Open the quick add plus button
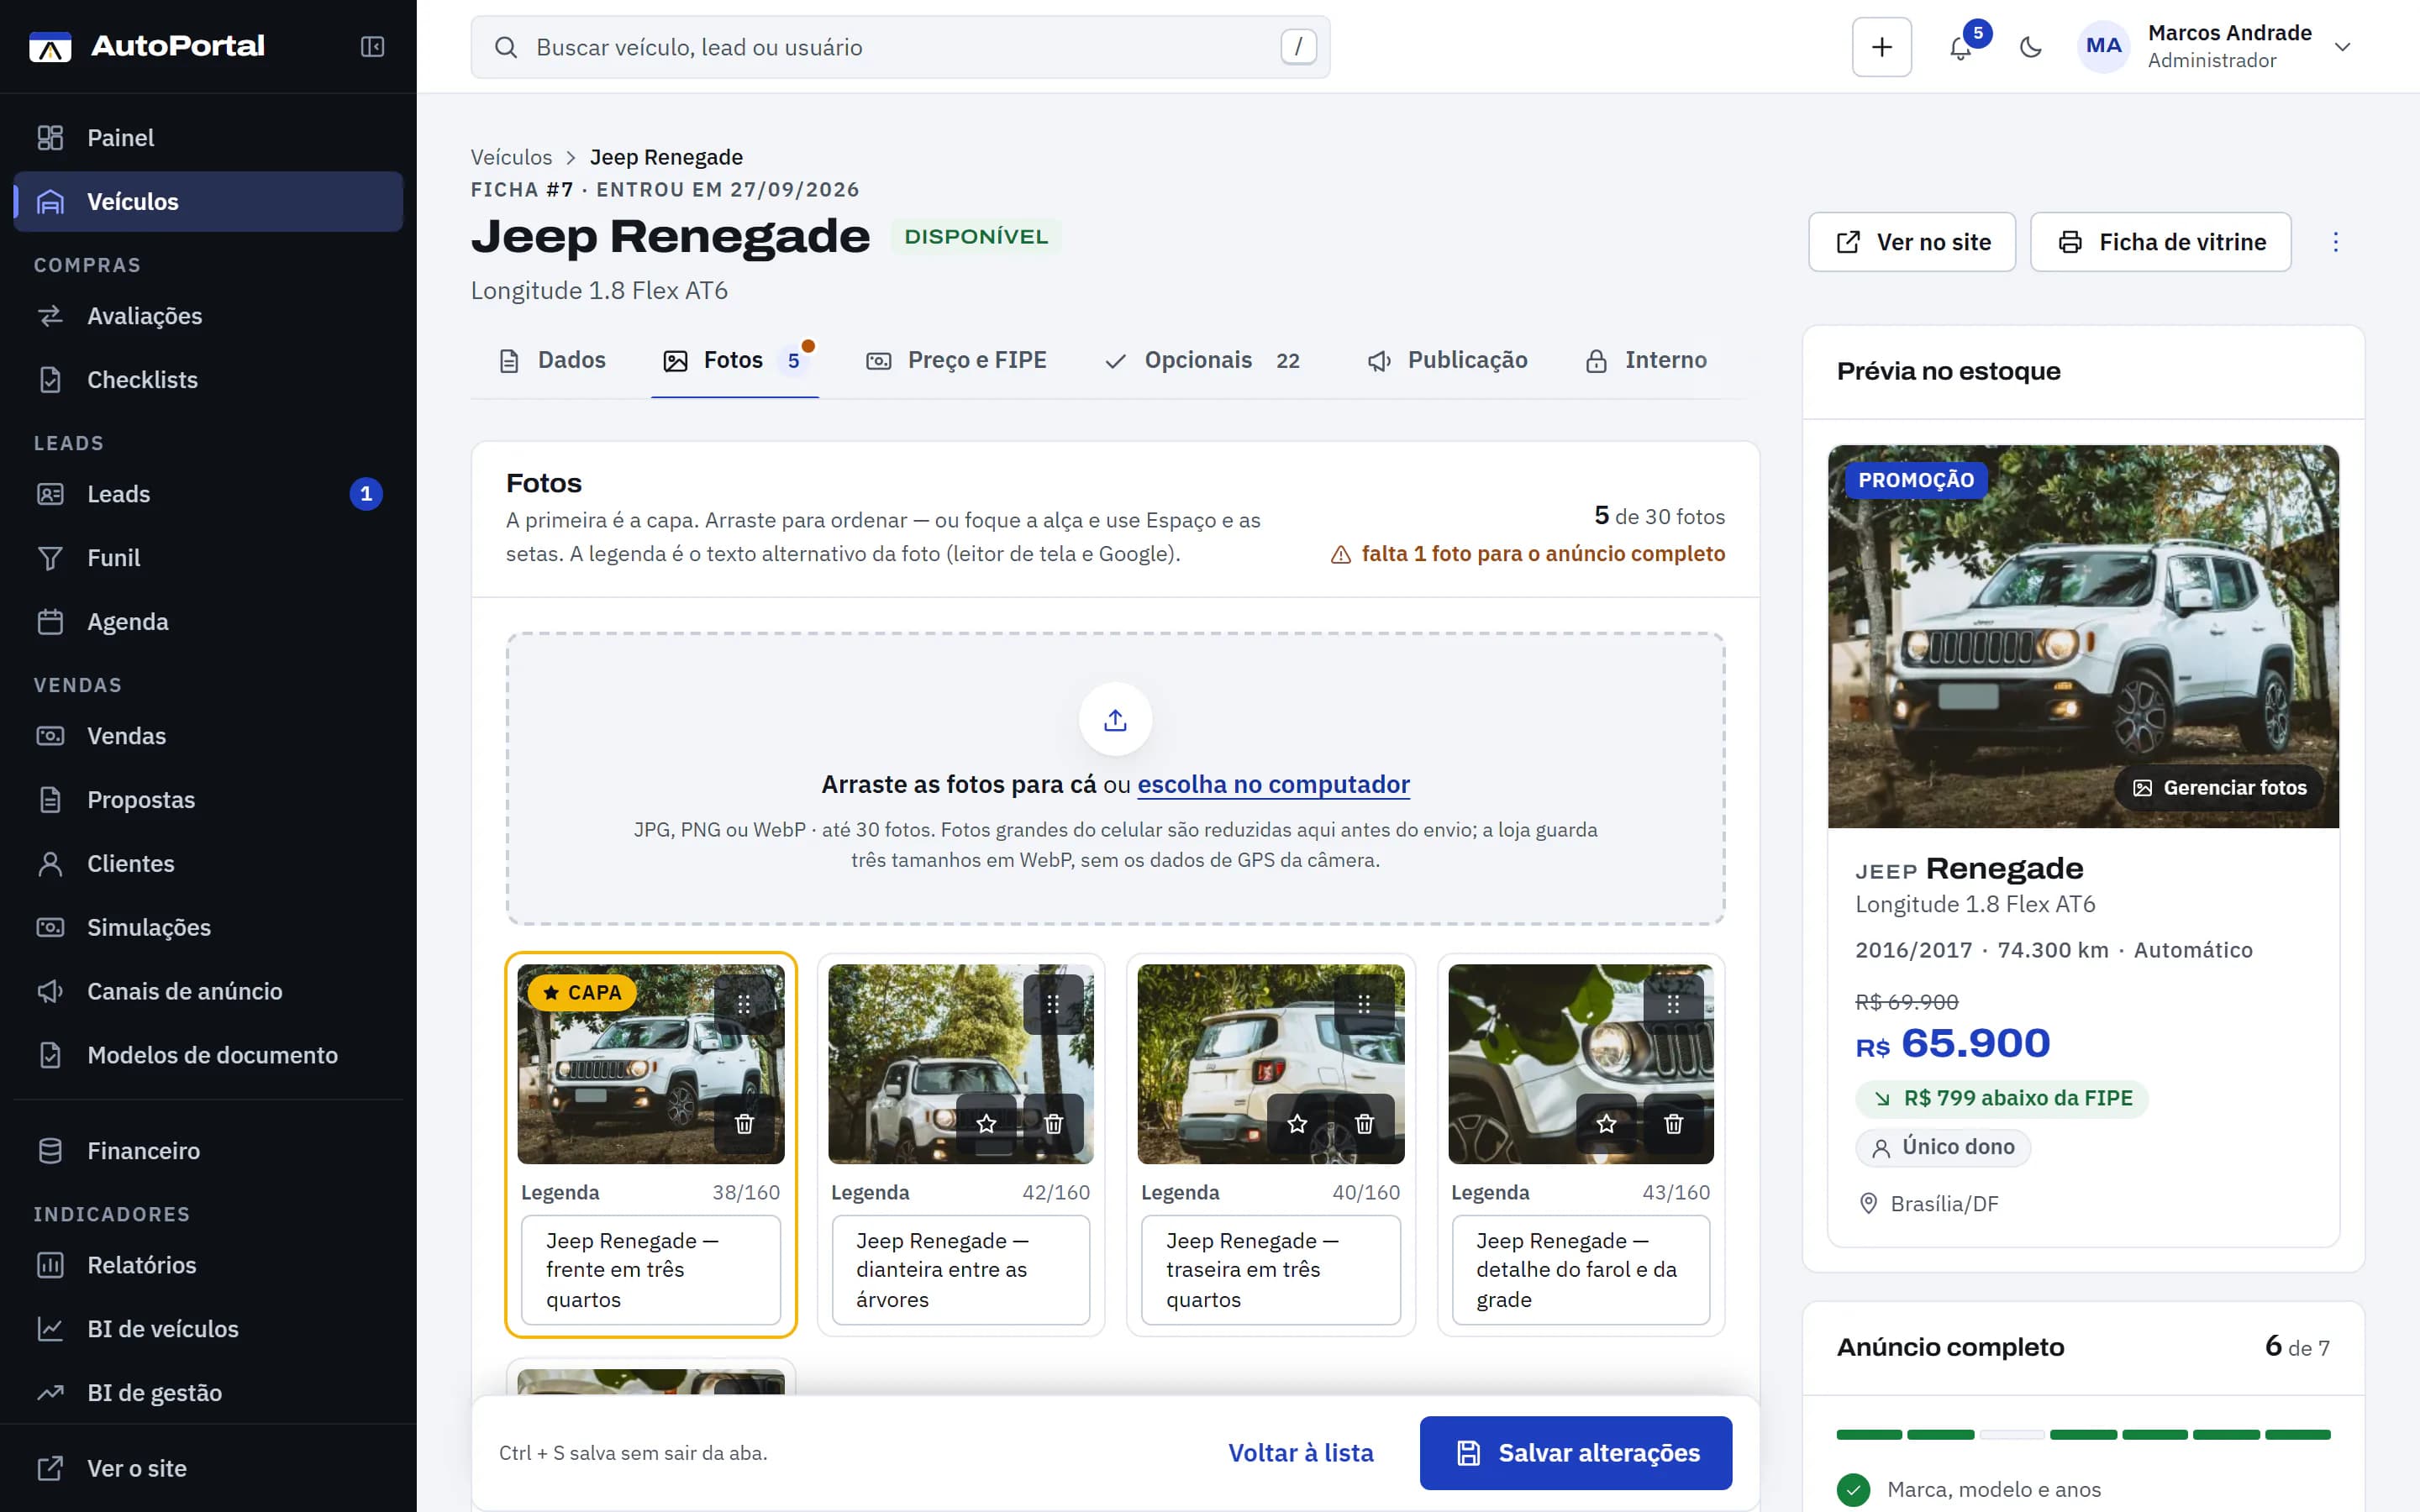The image size is (2420, 1512). point(1881,47)
